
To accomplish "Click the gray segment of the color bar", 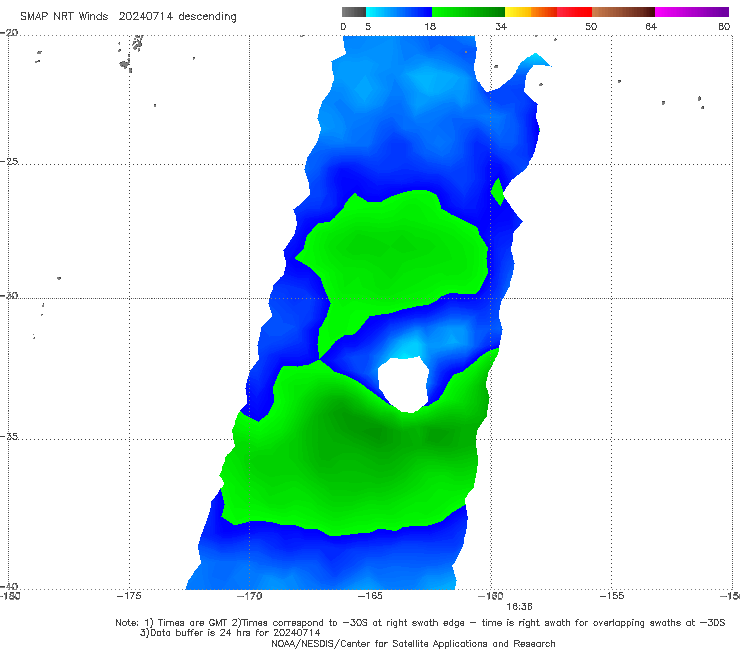I will click(x=354, y=12).
